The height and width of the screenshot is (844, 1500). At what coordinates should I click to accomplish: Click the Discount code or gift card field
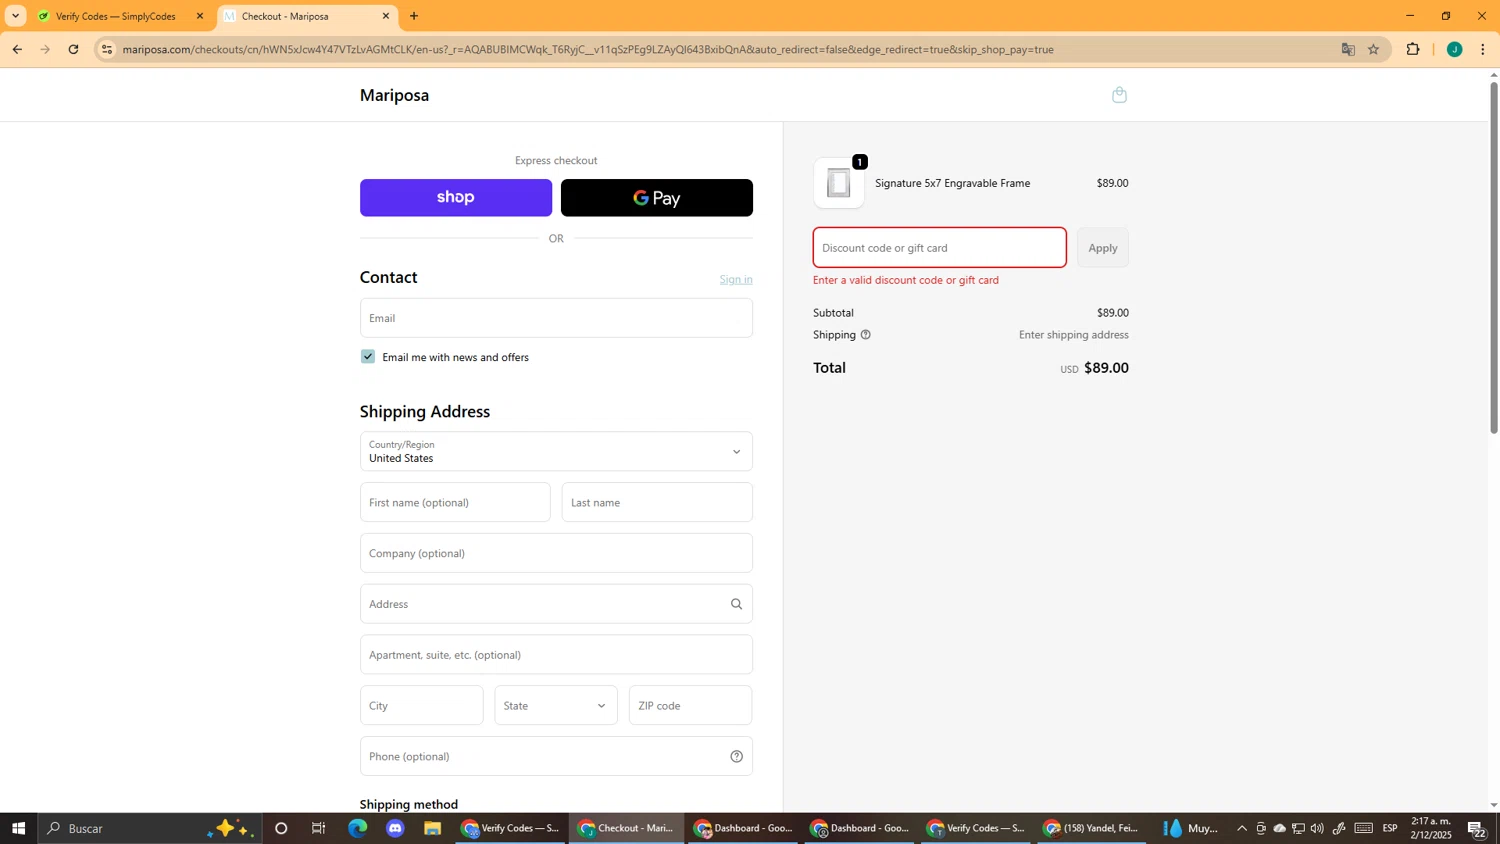939,248
